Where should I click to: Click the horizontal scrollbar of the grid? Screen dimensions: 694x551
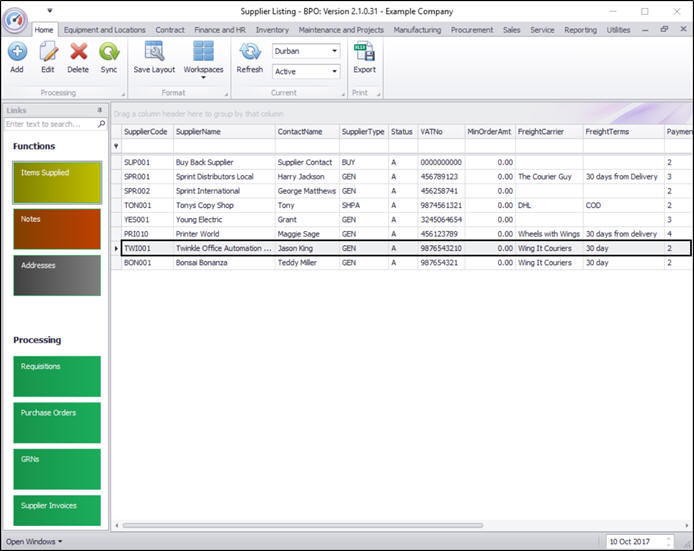(x=300, y=524)
